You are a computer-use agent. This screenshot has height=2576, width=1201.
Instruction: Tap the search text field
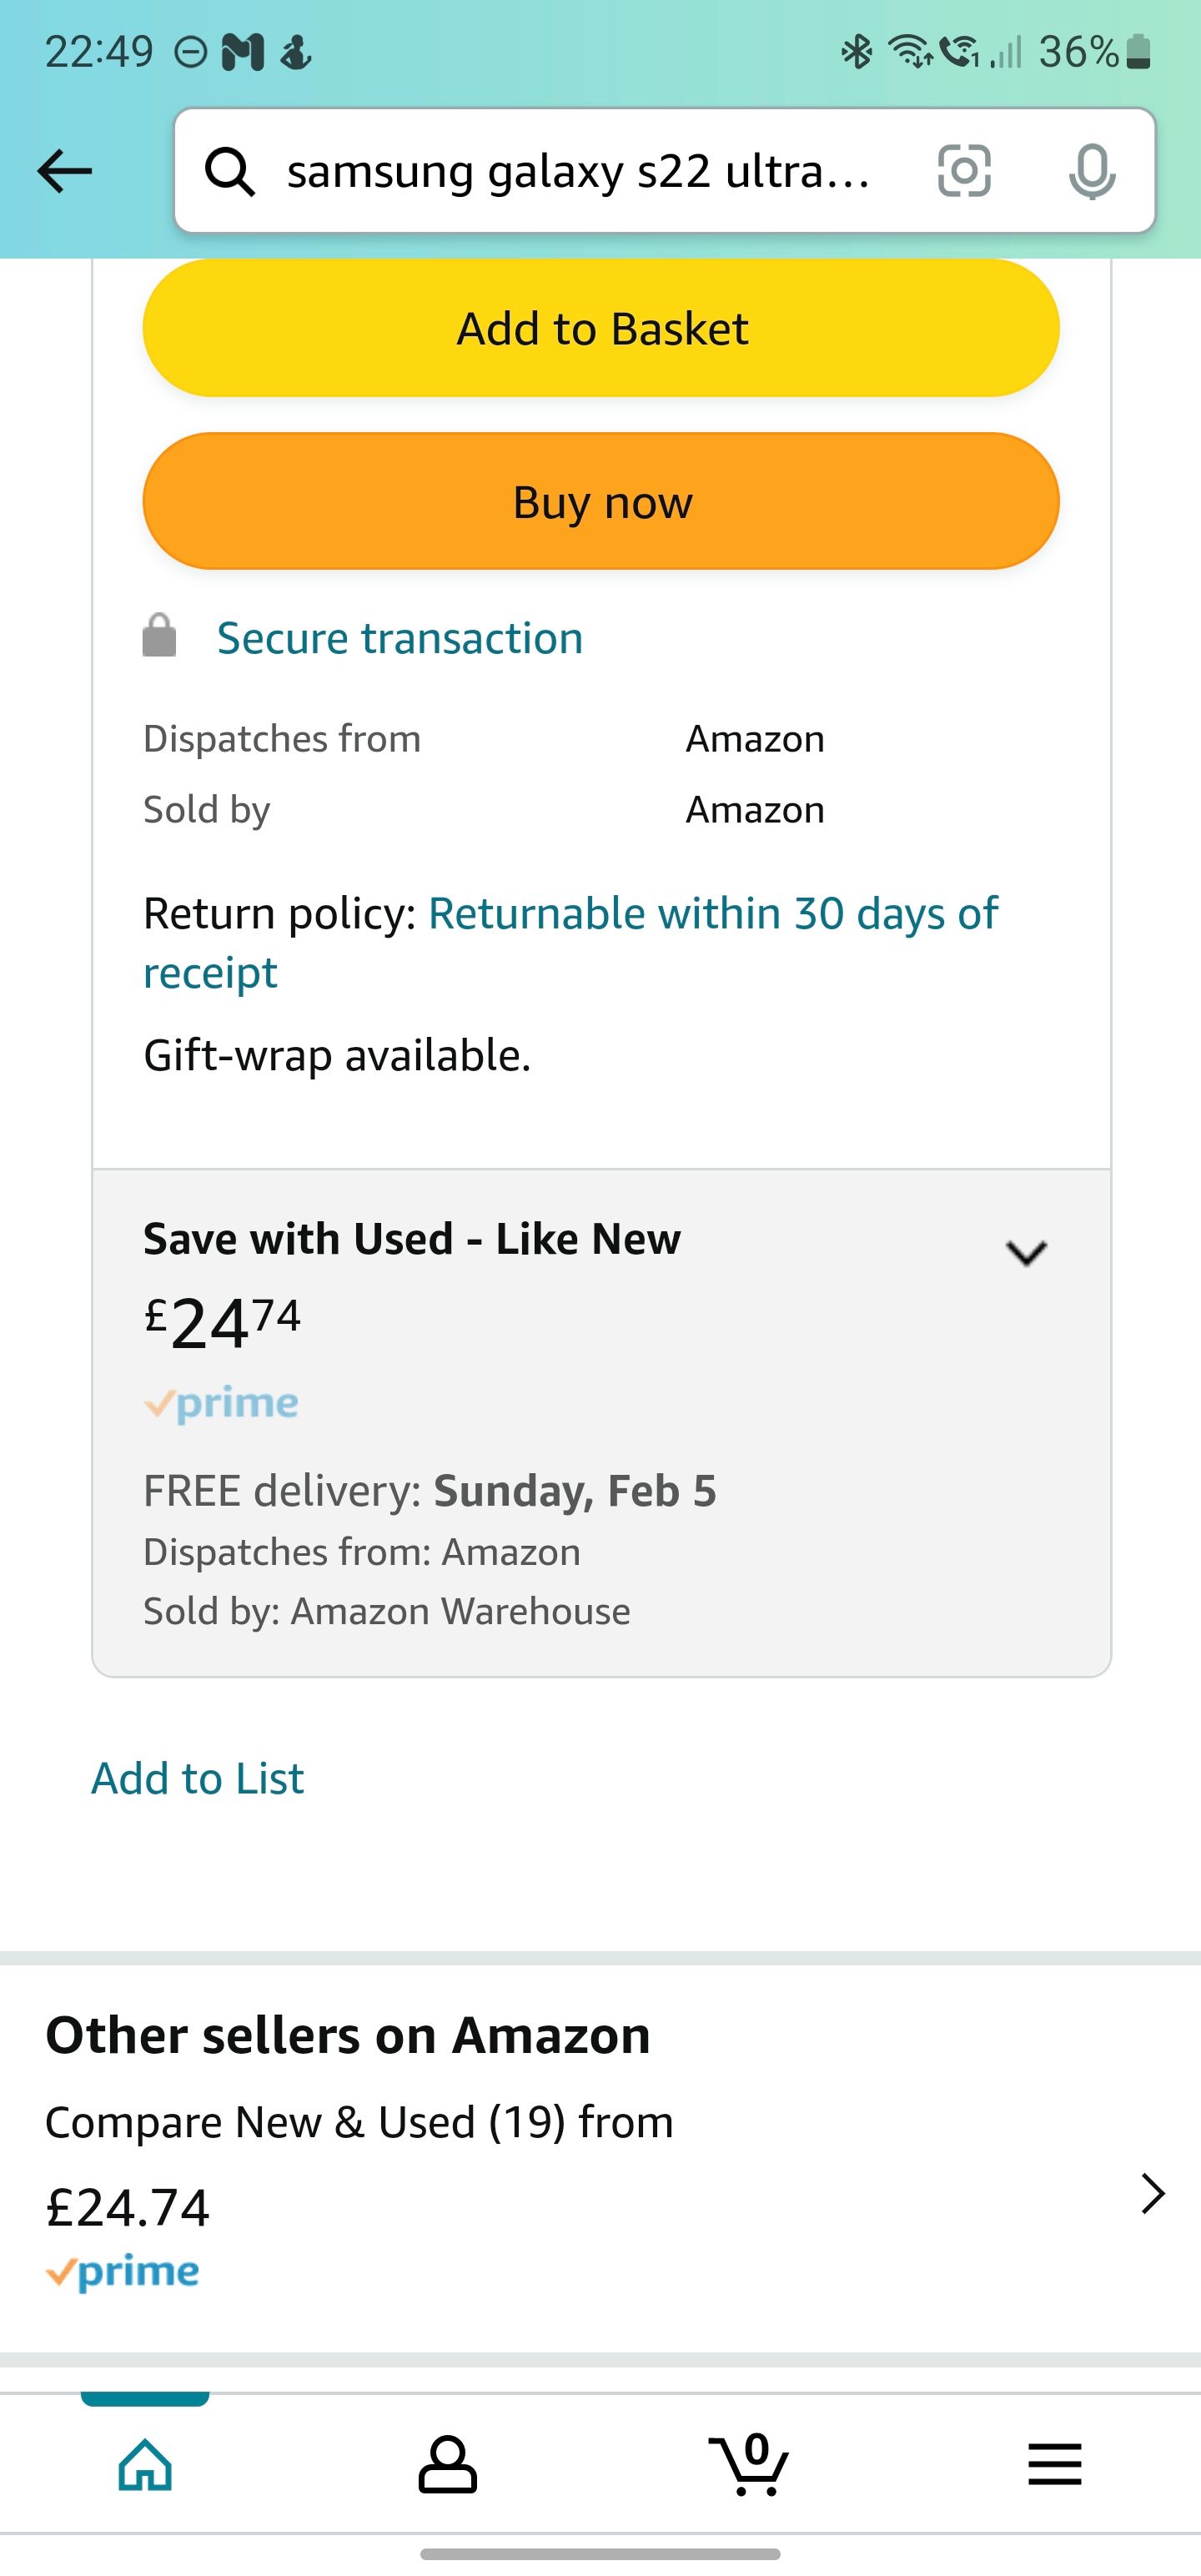580,171
